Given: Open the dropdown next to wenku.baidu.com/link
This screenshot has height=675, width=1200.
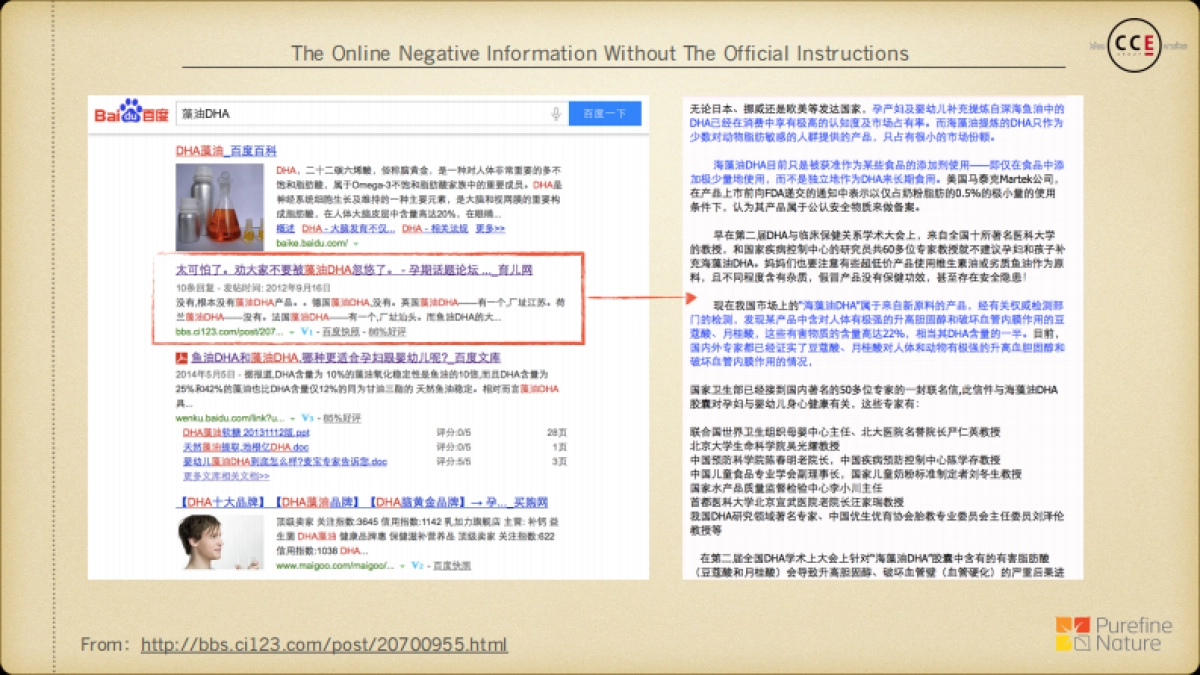Looking at the screenshot, I should 293,418.
